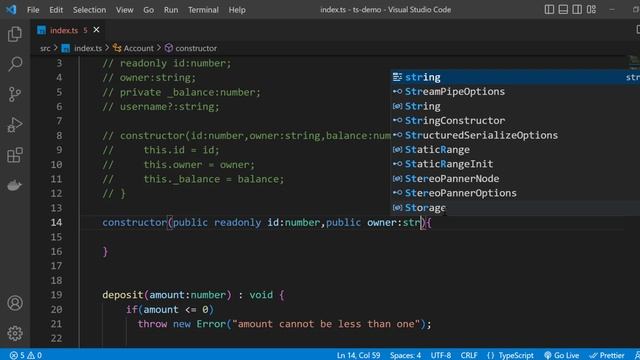The height and width of the screenshot is (360, 640).
Task: Open the Go menu
Action: (x=149, y=10)
